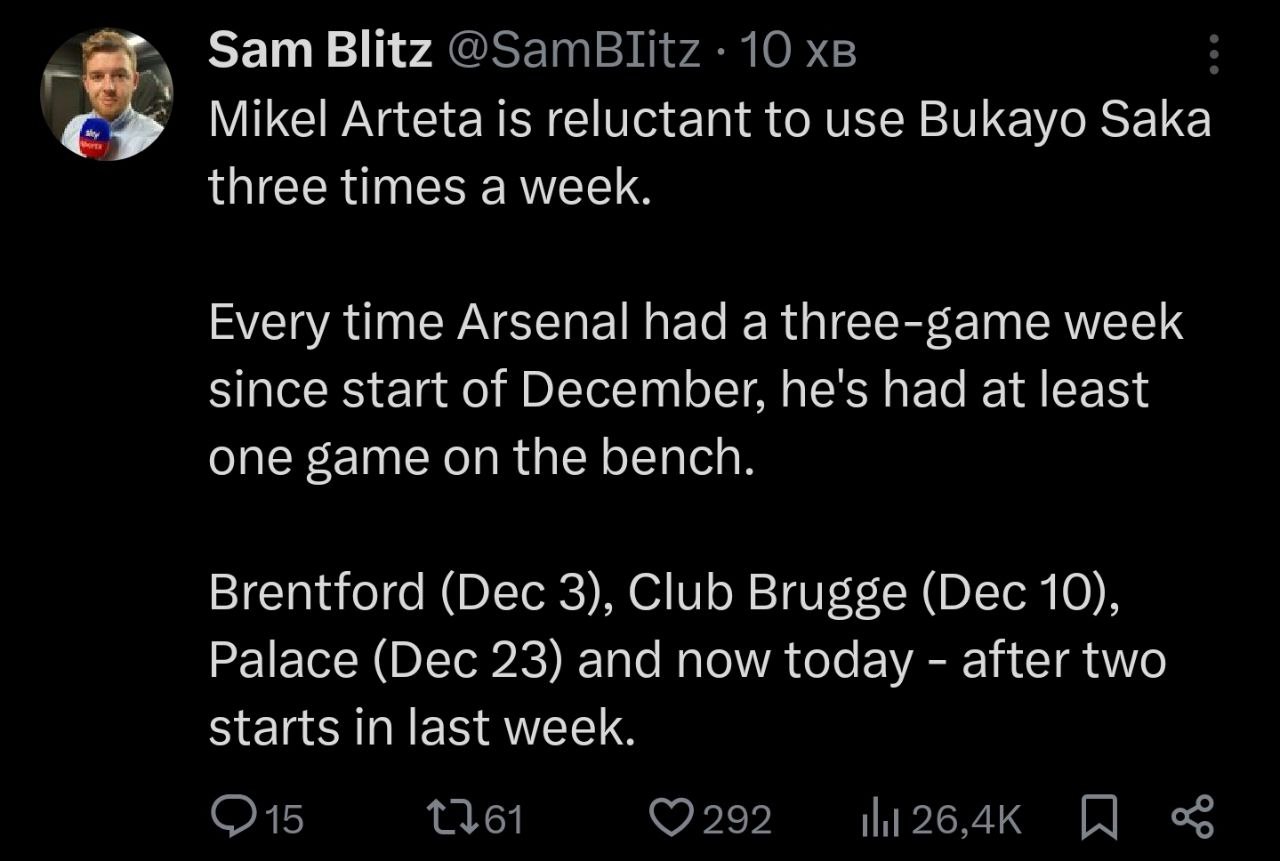Image resolution: width=1280 pixels, height=861 pixels.
Task: Click the "starts in last week" text
Action: [x=421, y=728]
